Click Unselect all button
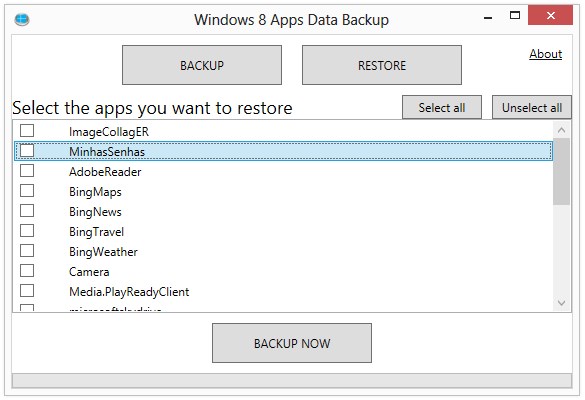This screenshot has width=585, height=400. (x=532, y=107)
